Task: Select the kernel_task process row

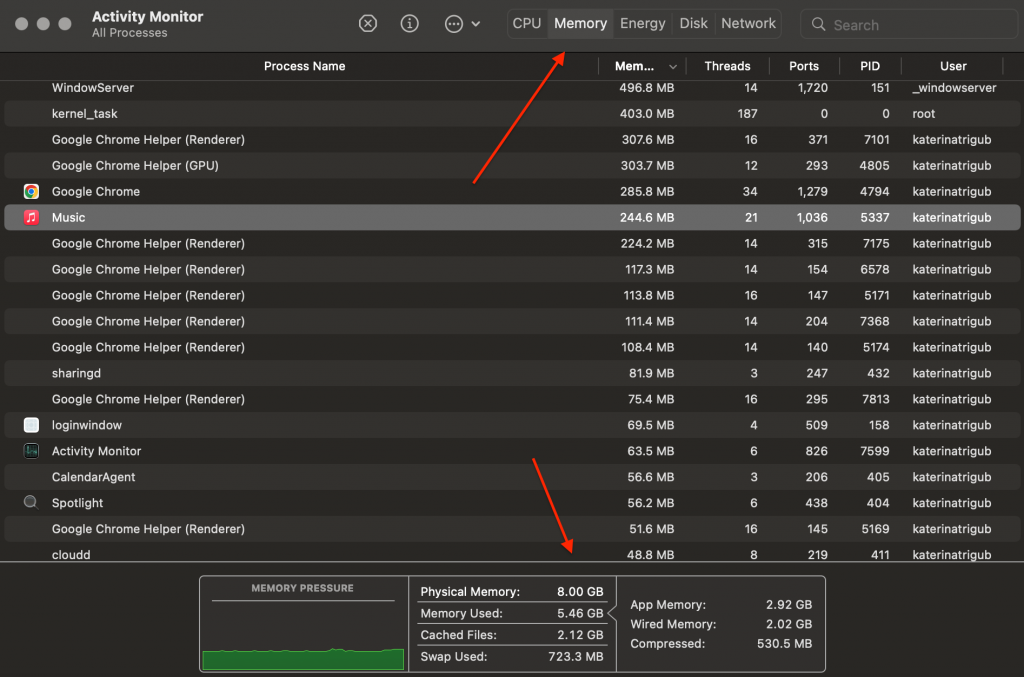Action: 512,114
